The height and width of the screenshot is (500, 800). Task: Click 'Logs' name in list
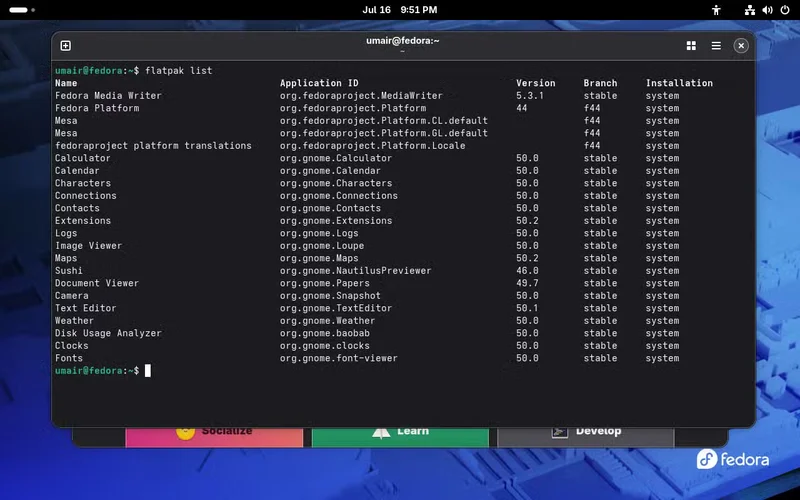[66, 233]
